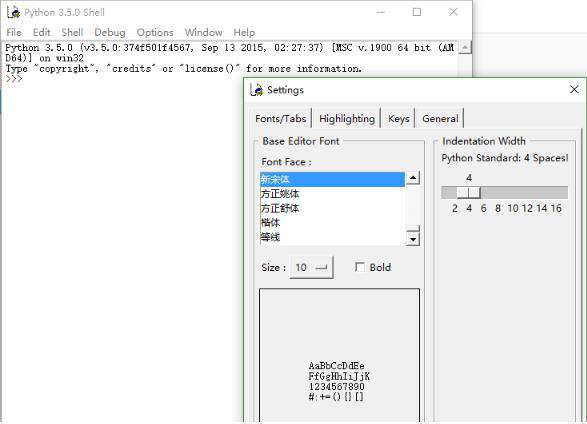Open the Help menu
The image size is (587, 424).
244,33
